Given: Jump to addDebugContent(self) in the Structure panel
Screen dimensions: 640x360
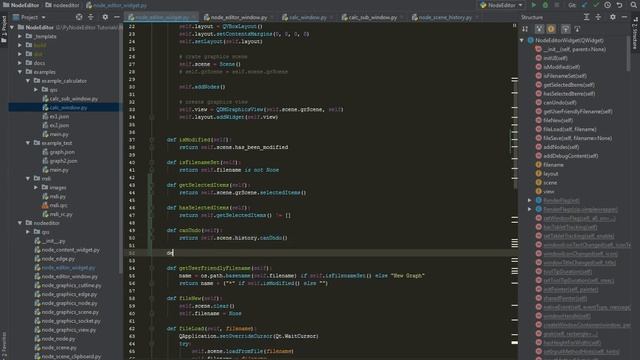Looking at the screenshot, I should [x=571, y=156].
